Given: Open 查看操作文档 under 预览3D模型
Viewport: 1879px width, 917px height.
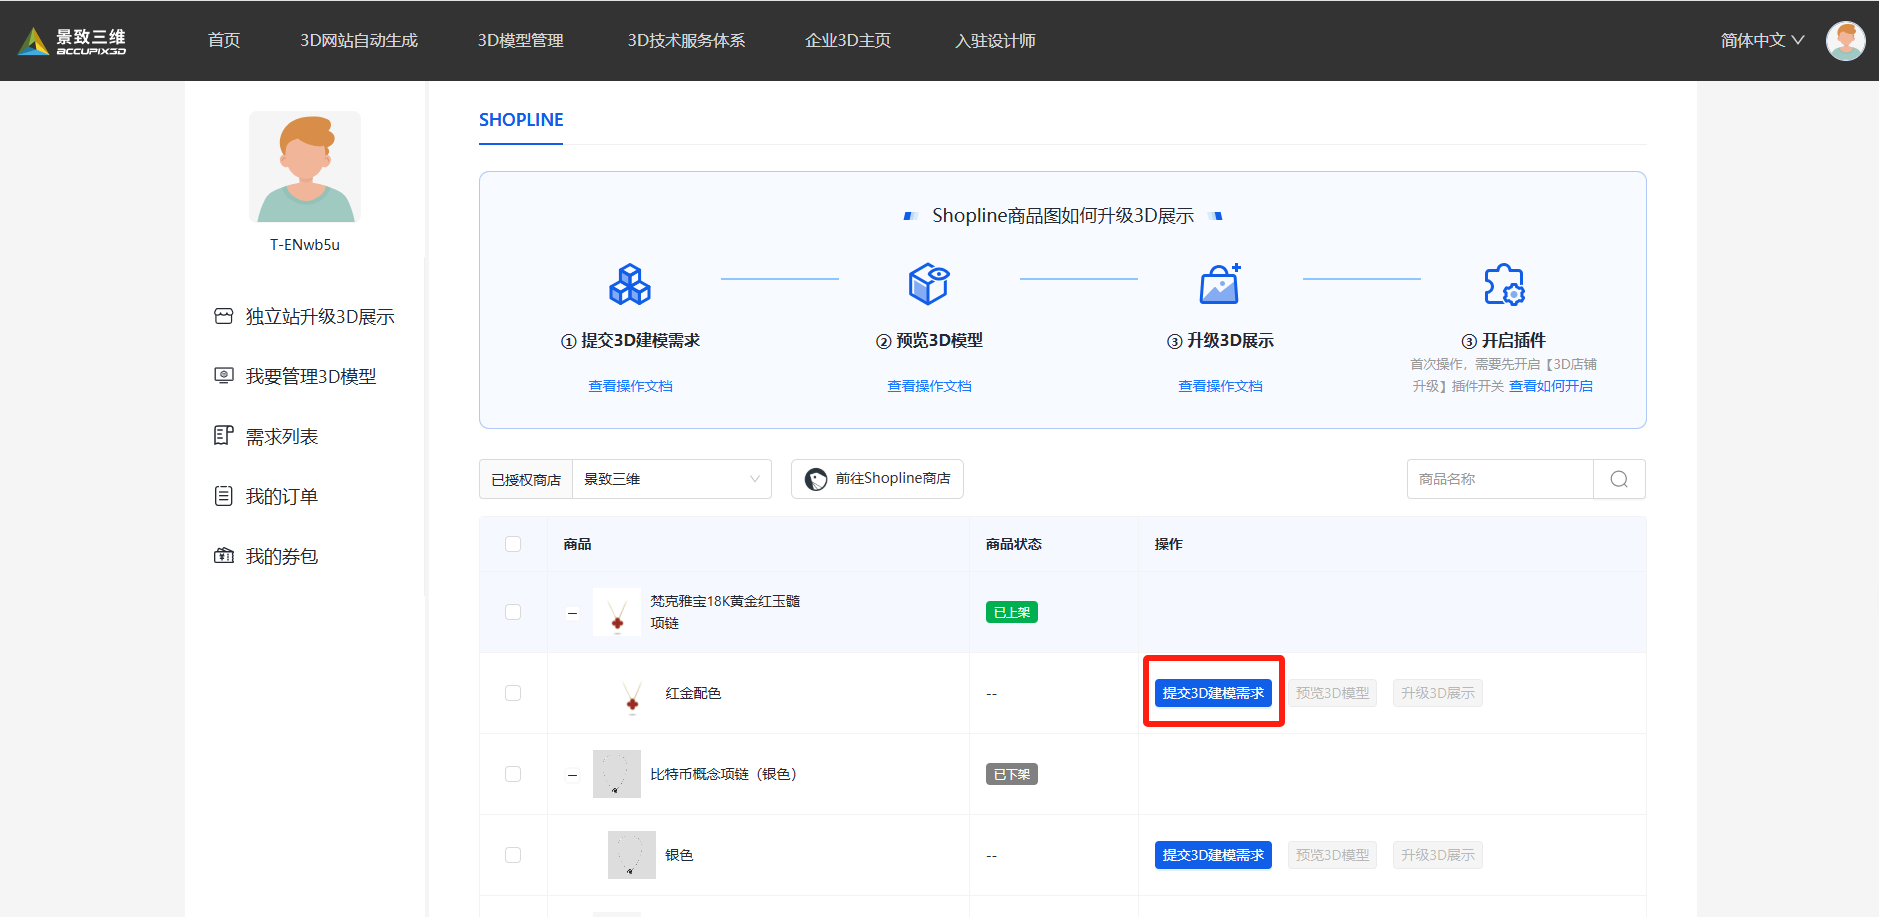Looking at the screenshot, I should point(929,386).
